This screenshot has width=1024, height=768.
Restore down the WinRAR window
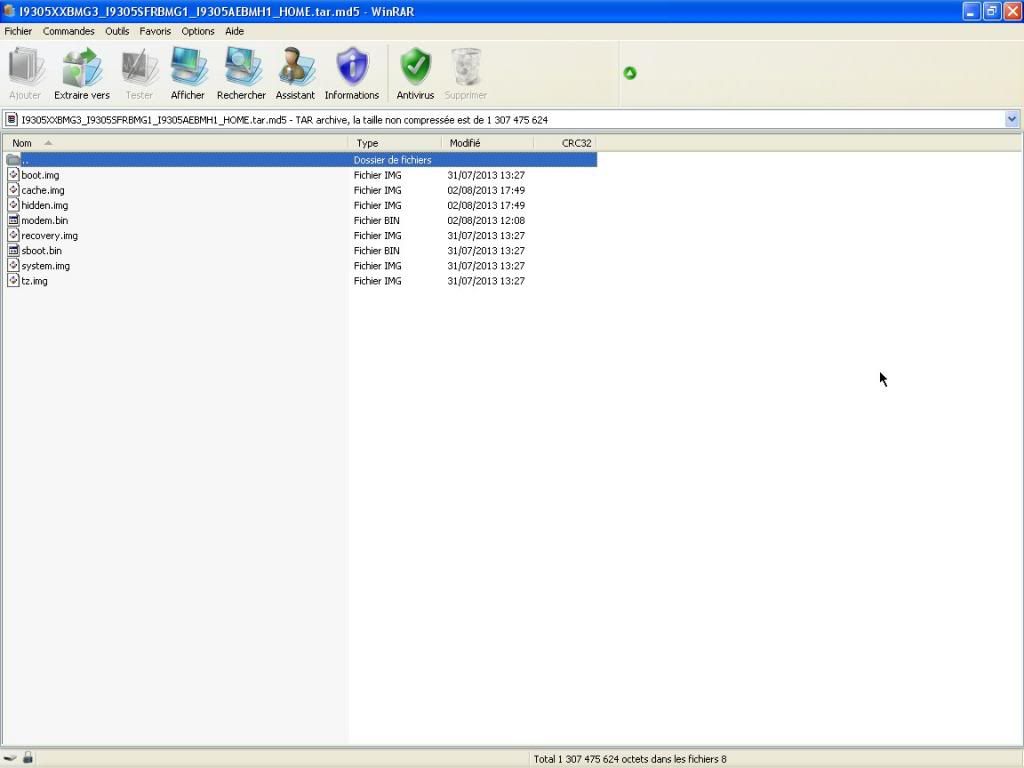coord(992,11)
